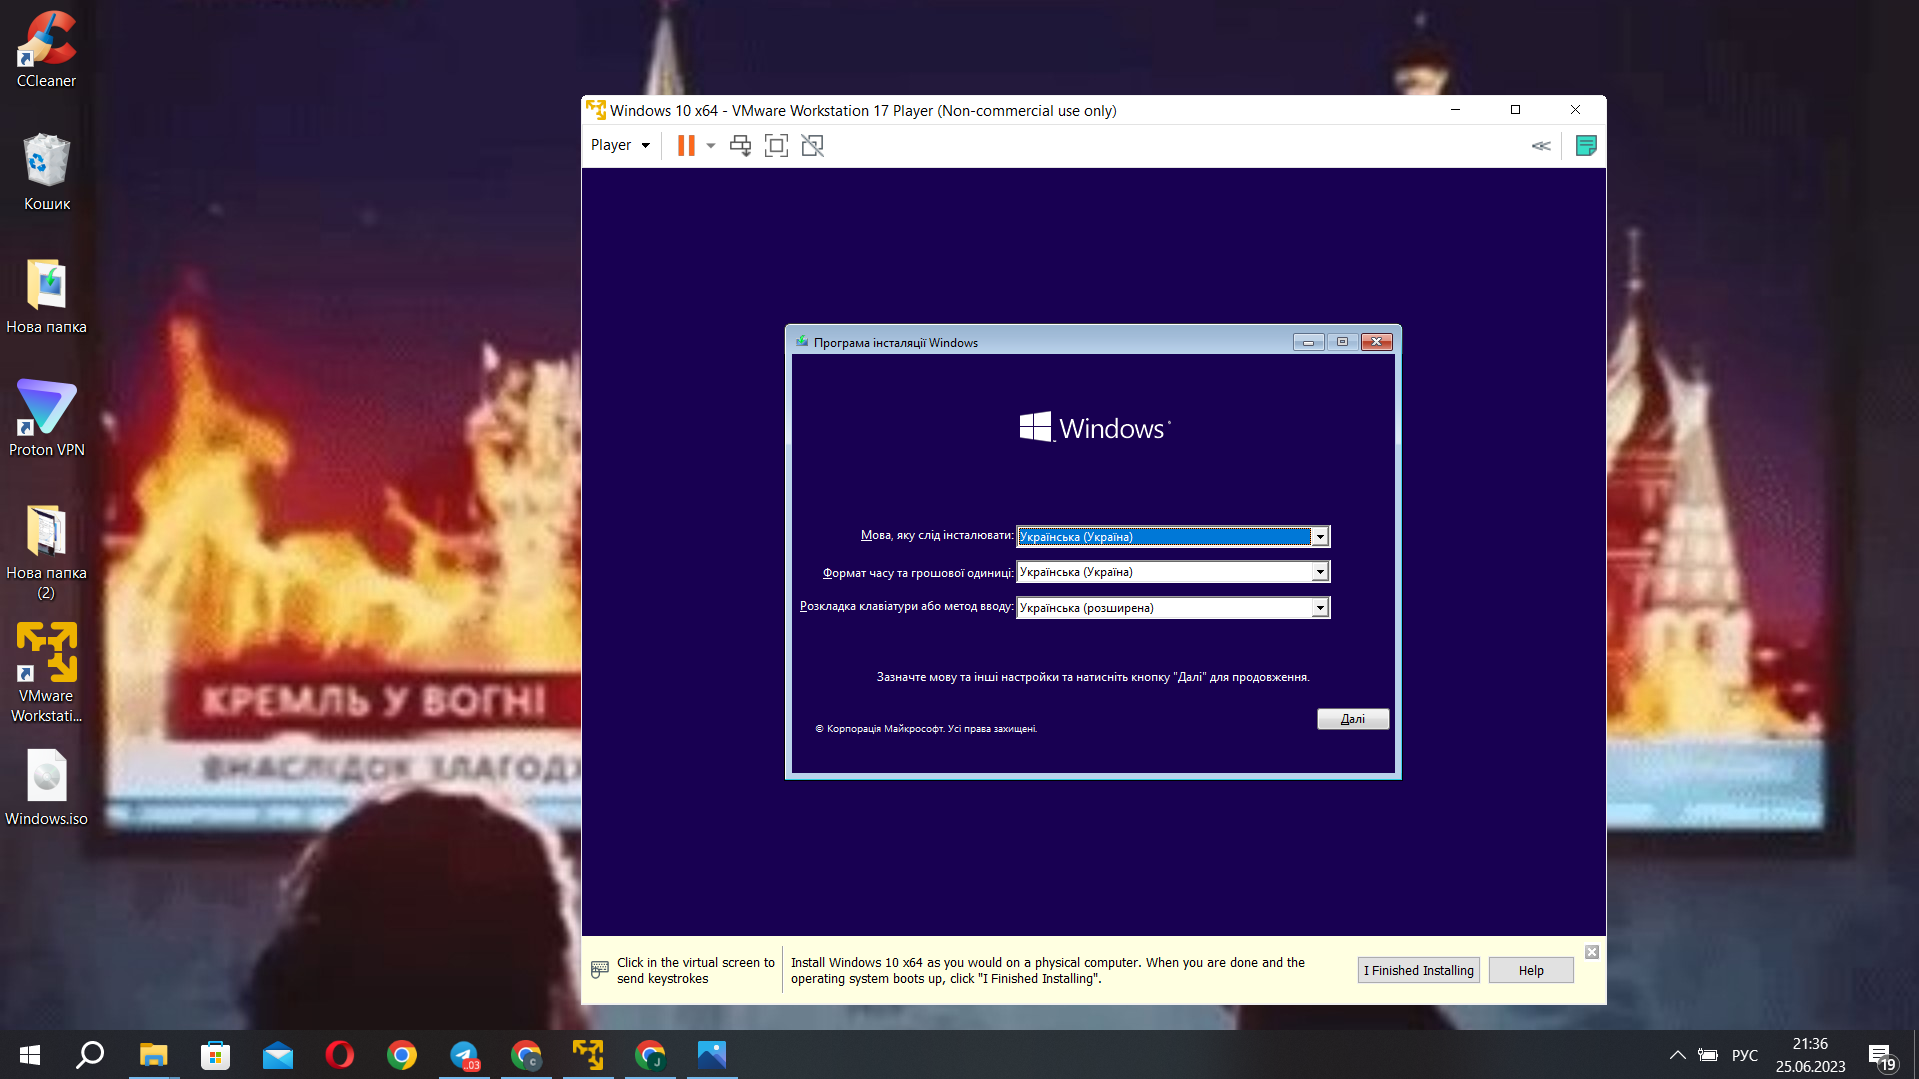Minimize the Windows Setup dialog
This screenshot has height=1079, width=1919.
[1308, 342]
